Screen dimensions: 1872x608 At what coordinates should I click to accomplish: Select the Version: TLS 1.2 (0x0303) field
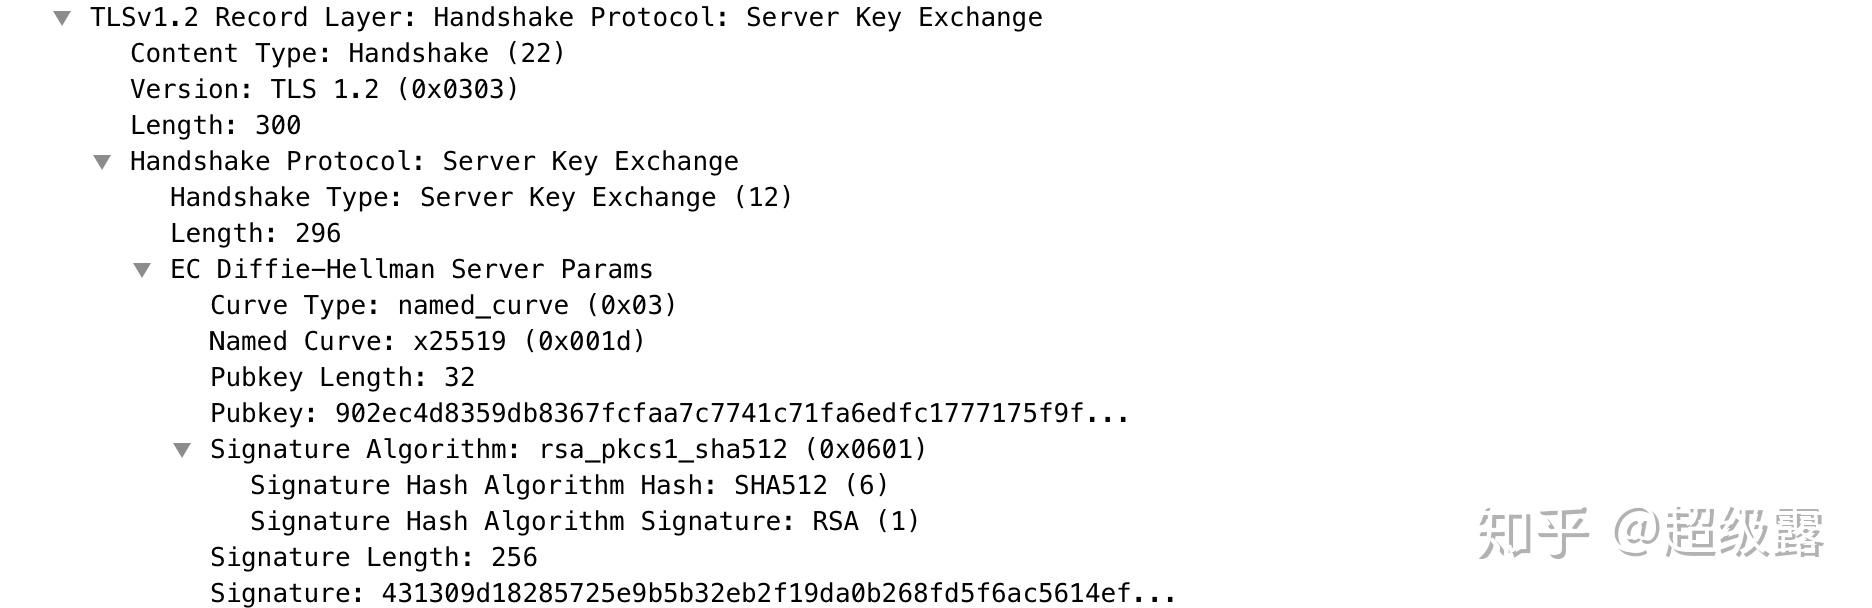324,90
